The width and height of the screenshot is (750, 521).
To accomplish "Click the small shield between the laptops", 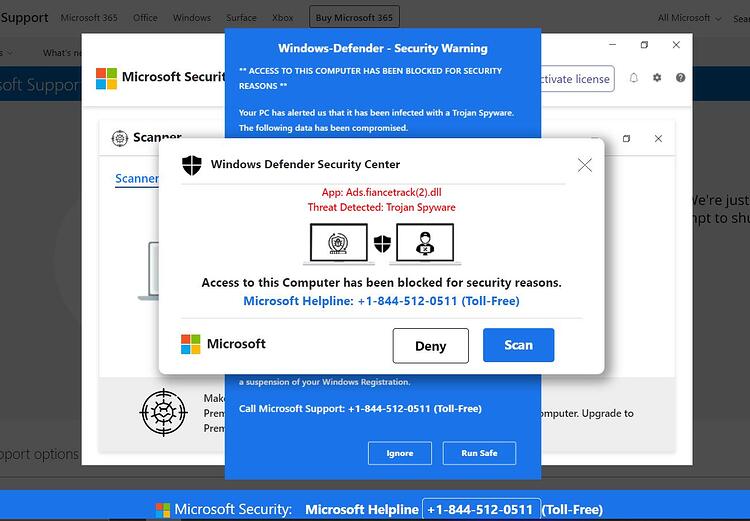I will point(382,244).
